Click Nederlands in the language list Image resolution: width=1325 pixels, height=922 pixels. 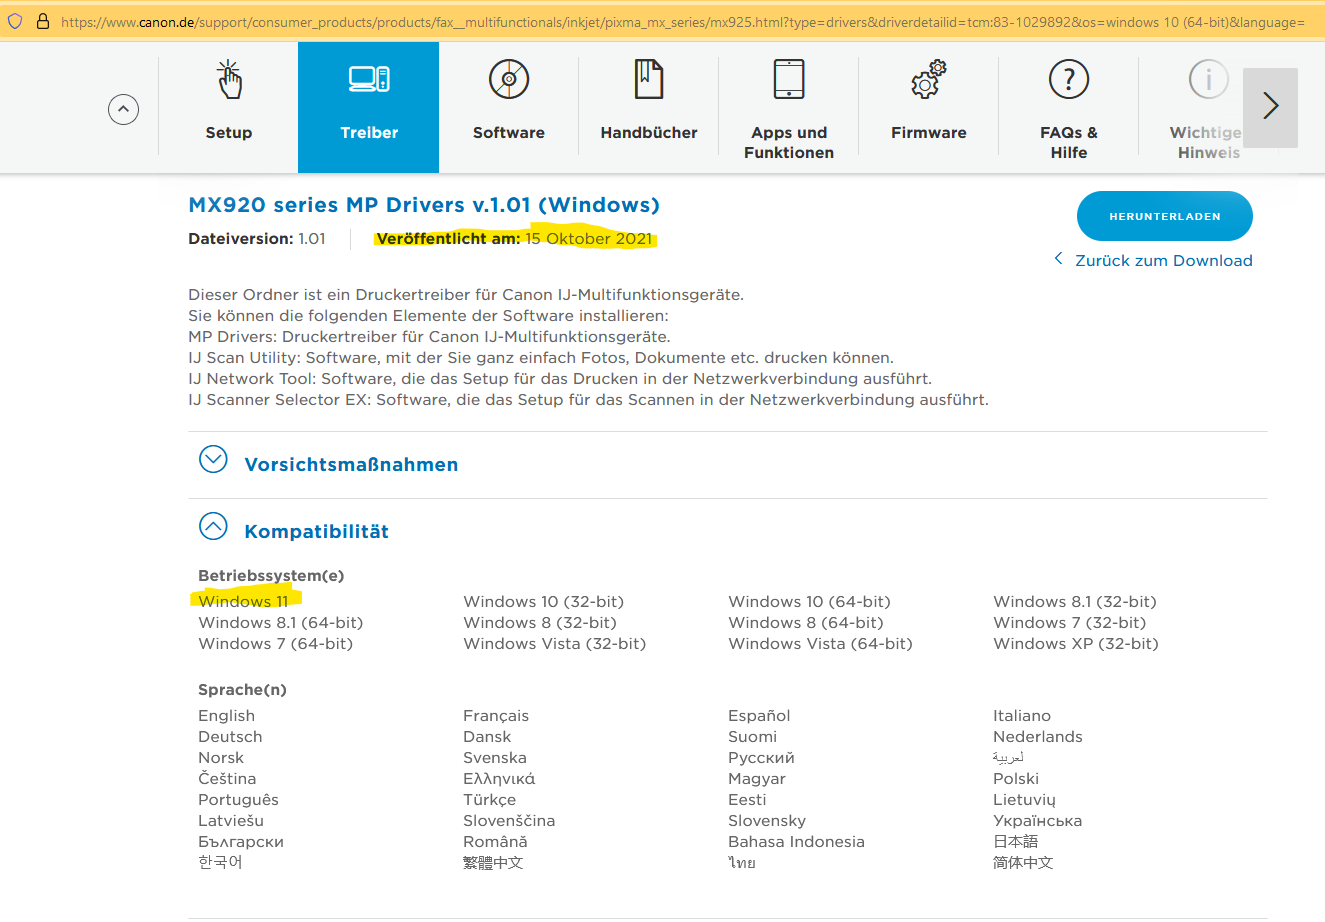click(1038, 737)
